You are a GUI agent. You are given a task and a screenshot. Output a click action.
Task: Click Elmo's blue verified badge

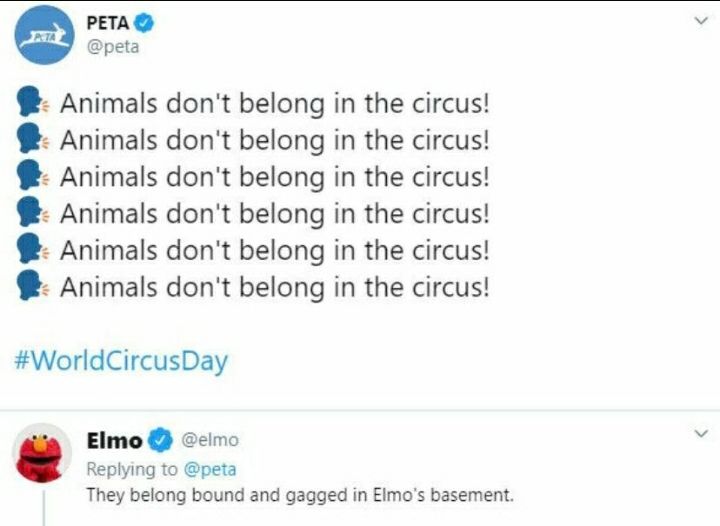coord(160,439)
